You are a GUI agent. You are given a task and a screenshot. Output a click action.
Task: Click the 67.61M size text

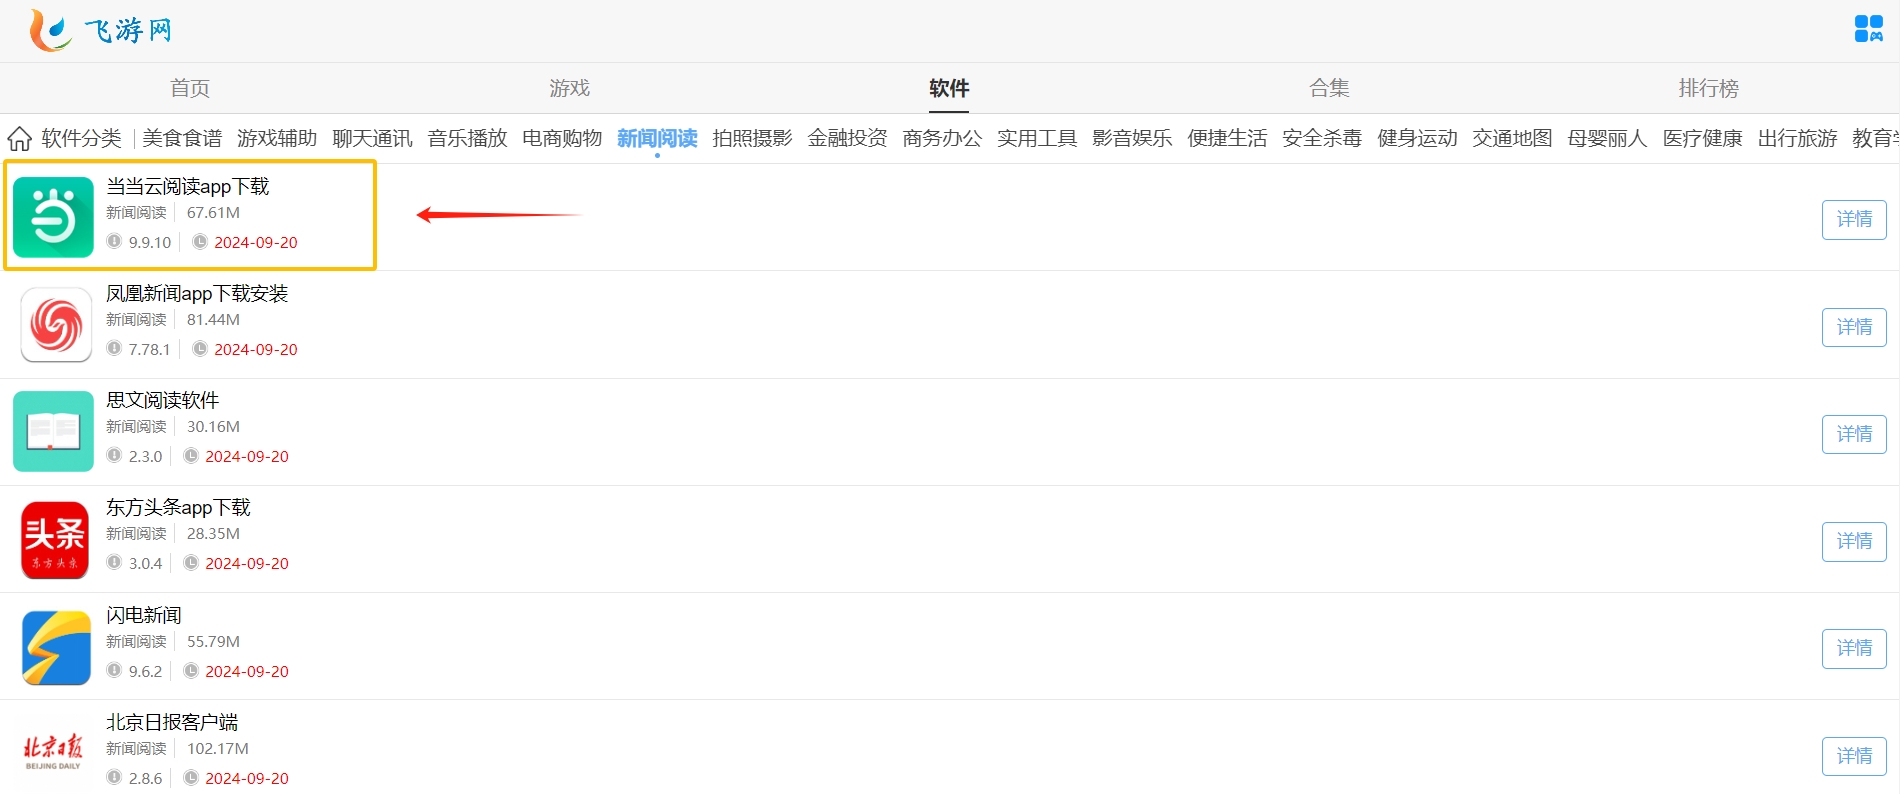pos(213,213)
